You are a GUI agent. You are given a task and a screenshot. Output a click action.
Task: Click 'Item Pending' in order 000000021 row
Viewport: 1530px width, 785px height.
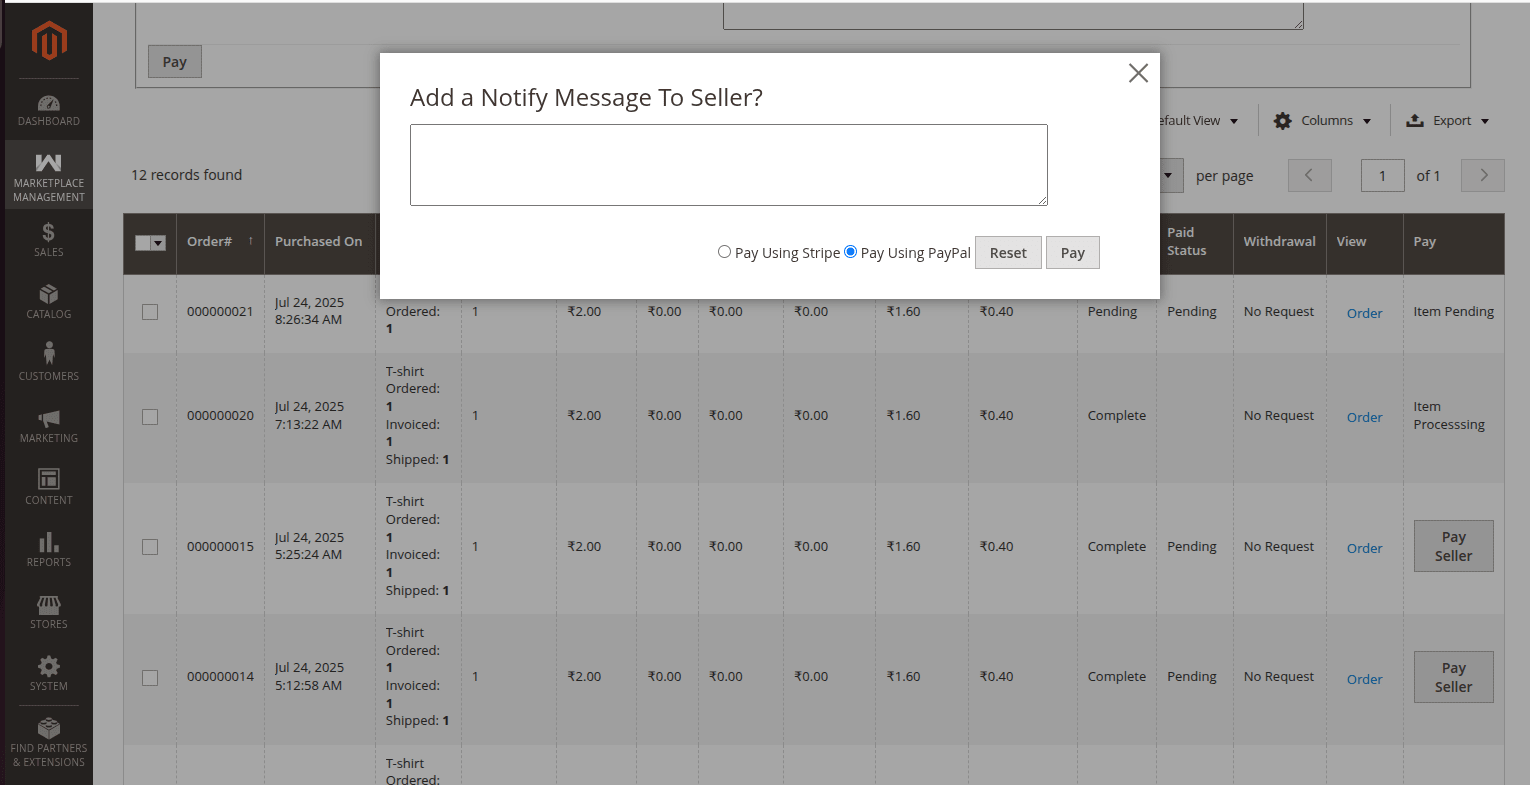1454,312
